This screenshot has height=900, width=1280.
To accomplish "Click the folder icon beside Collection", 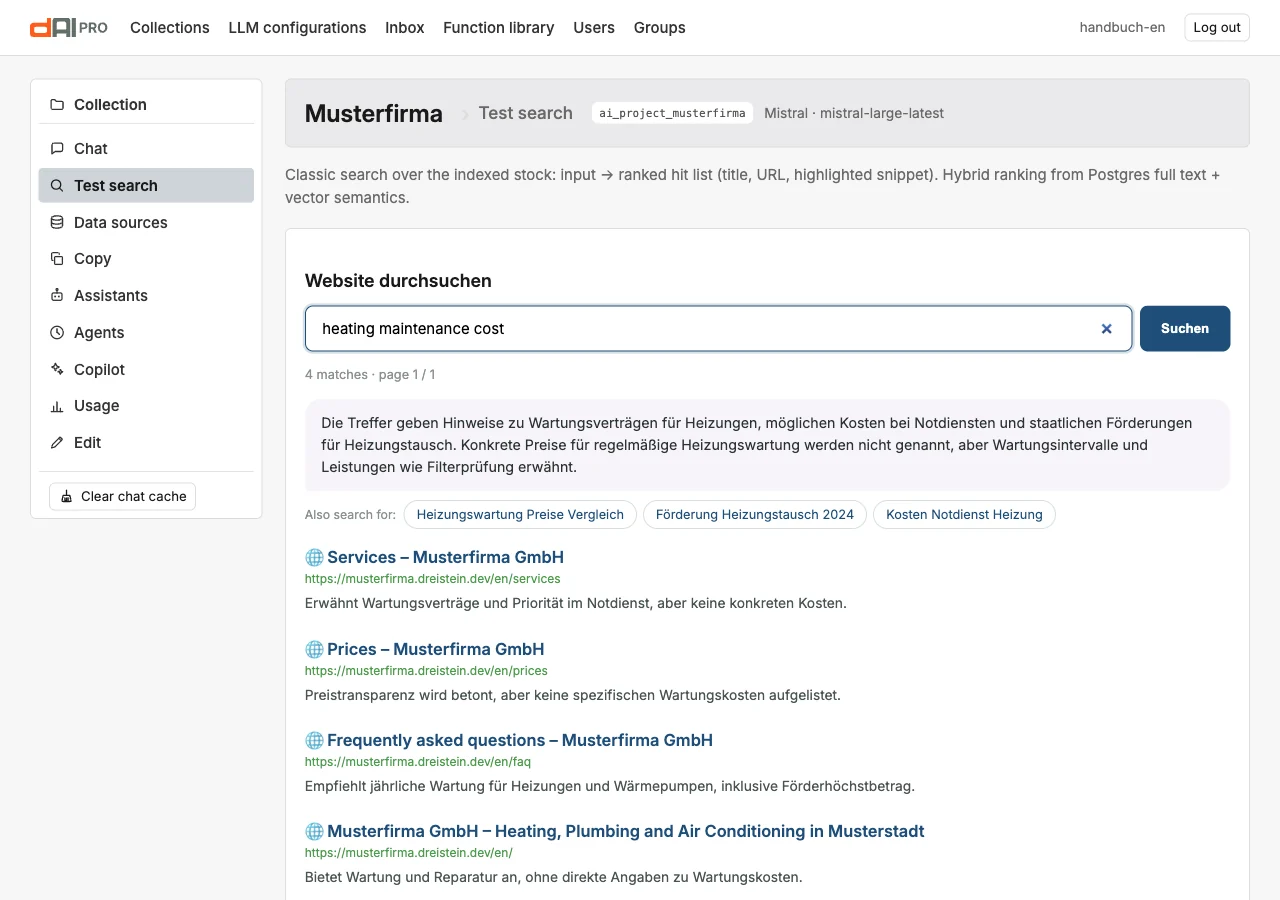I will [x=57, y=105].
